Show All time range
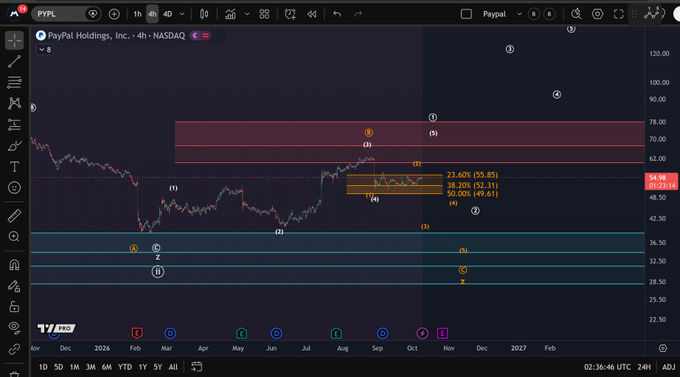Image resolution: width=680 pixels, height=377 pixels. (173, 367)
